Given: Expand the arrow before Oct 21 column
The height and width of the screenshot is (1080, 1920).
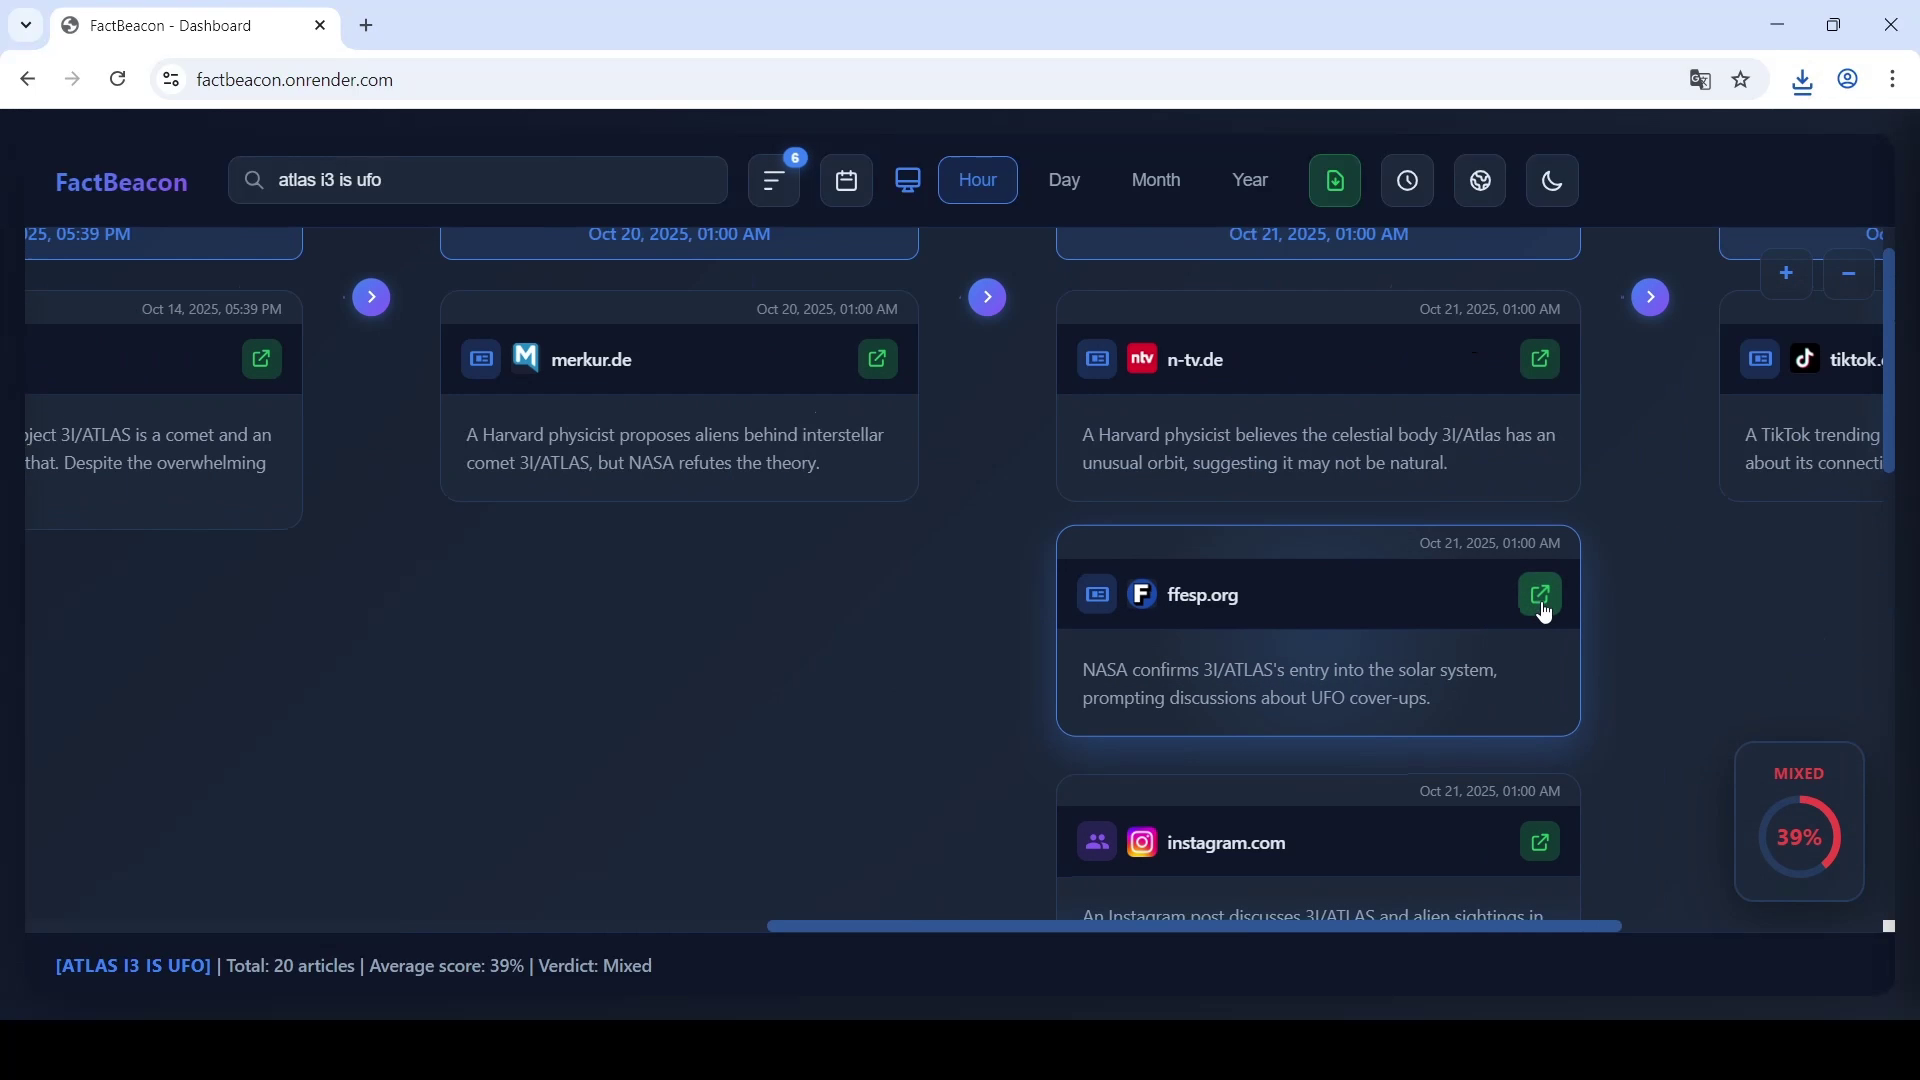Looking at the screenshot, I should coord(988,297).
